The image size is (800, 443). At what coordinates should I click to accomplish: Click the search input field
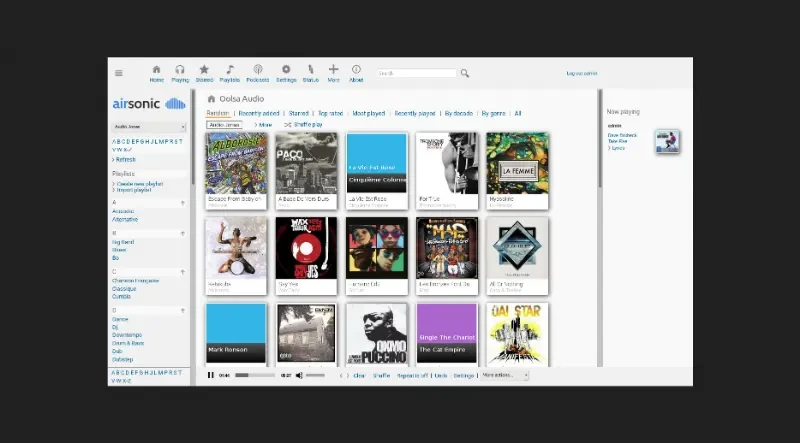click(417, 73)
